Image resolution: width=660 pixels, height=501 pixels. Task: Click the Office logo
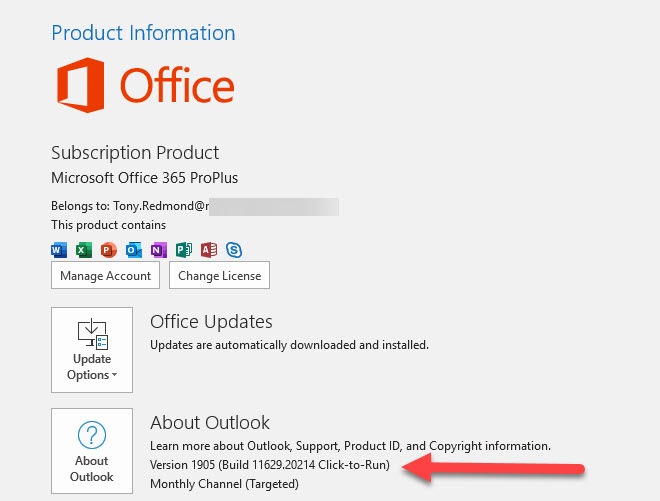click(x=146, y=85)
